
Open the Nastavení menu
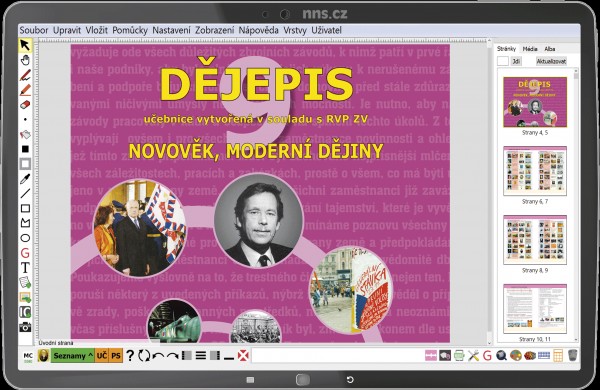(x=171, y=30)
